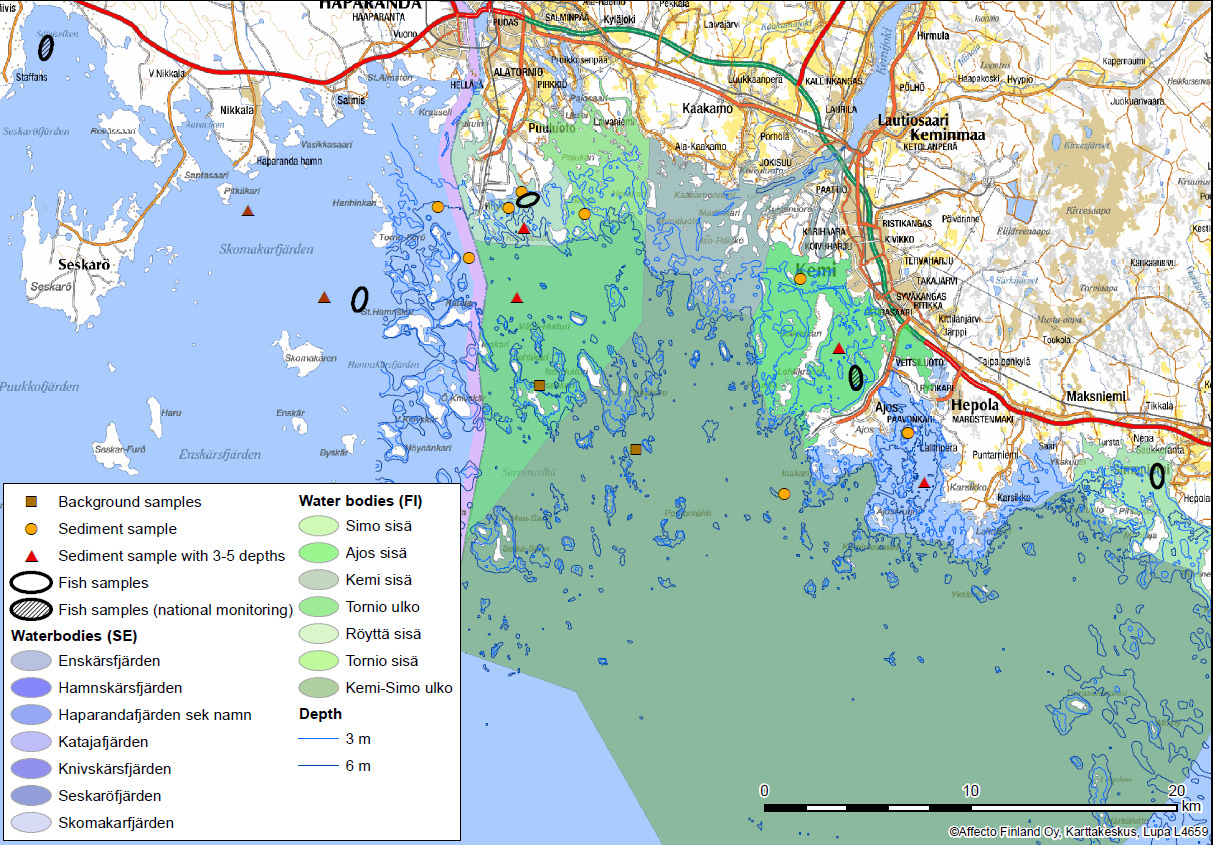
Task: Click the 3 m depth line symbol
Action: (x=320, y=740)
